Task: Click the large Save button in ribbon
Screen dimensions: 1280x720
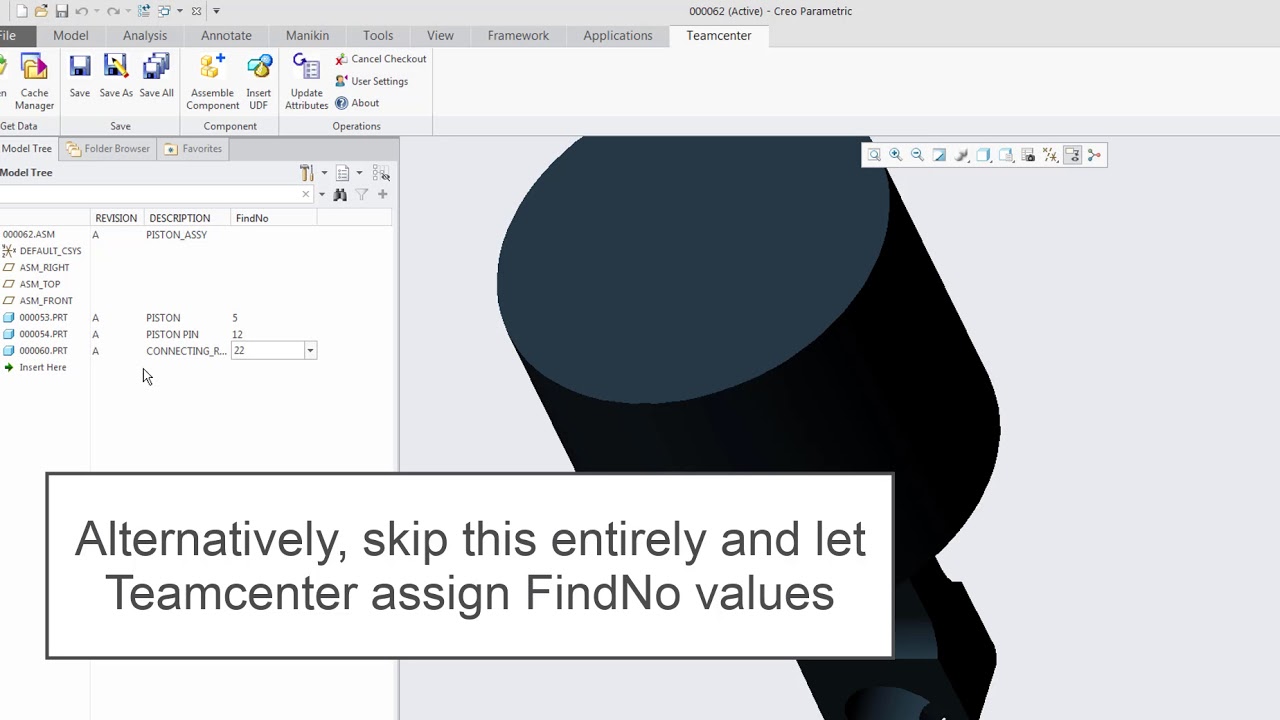Action: pyautogui.click(x=80, y=77)
